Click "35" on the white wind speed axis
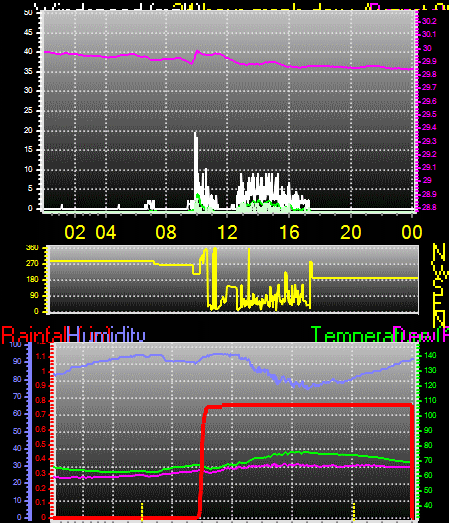Screen dimensions: 449x523 (x=28, y=71)
